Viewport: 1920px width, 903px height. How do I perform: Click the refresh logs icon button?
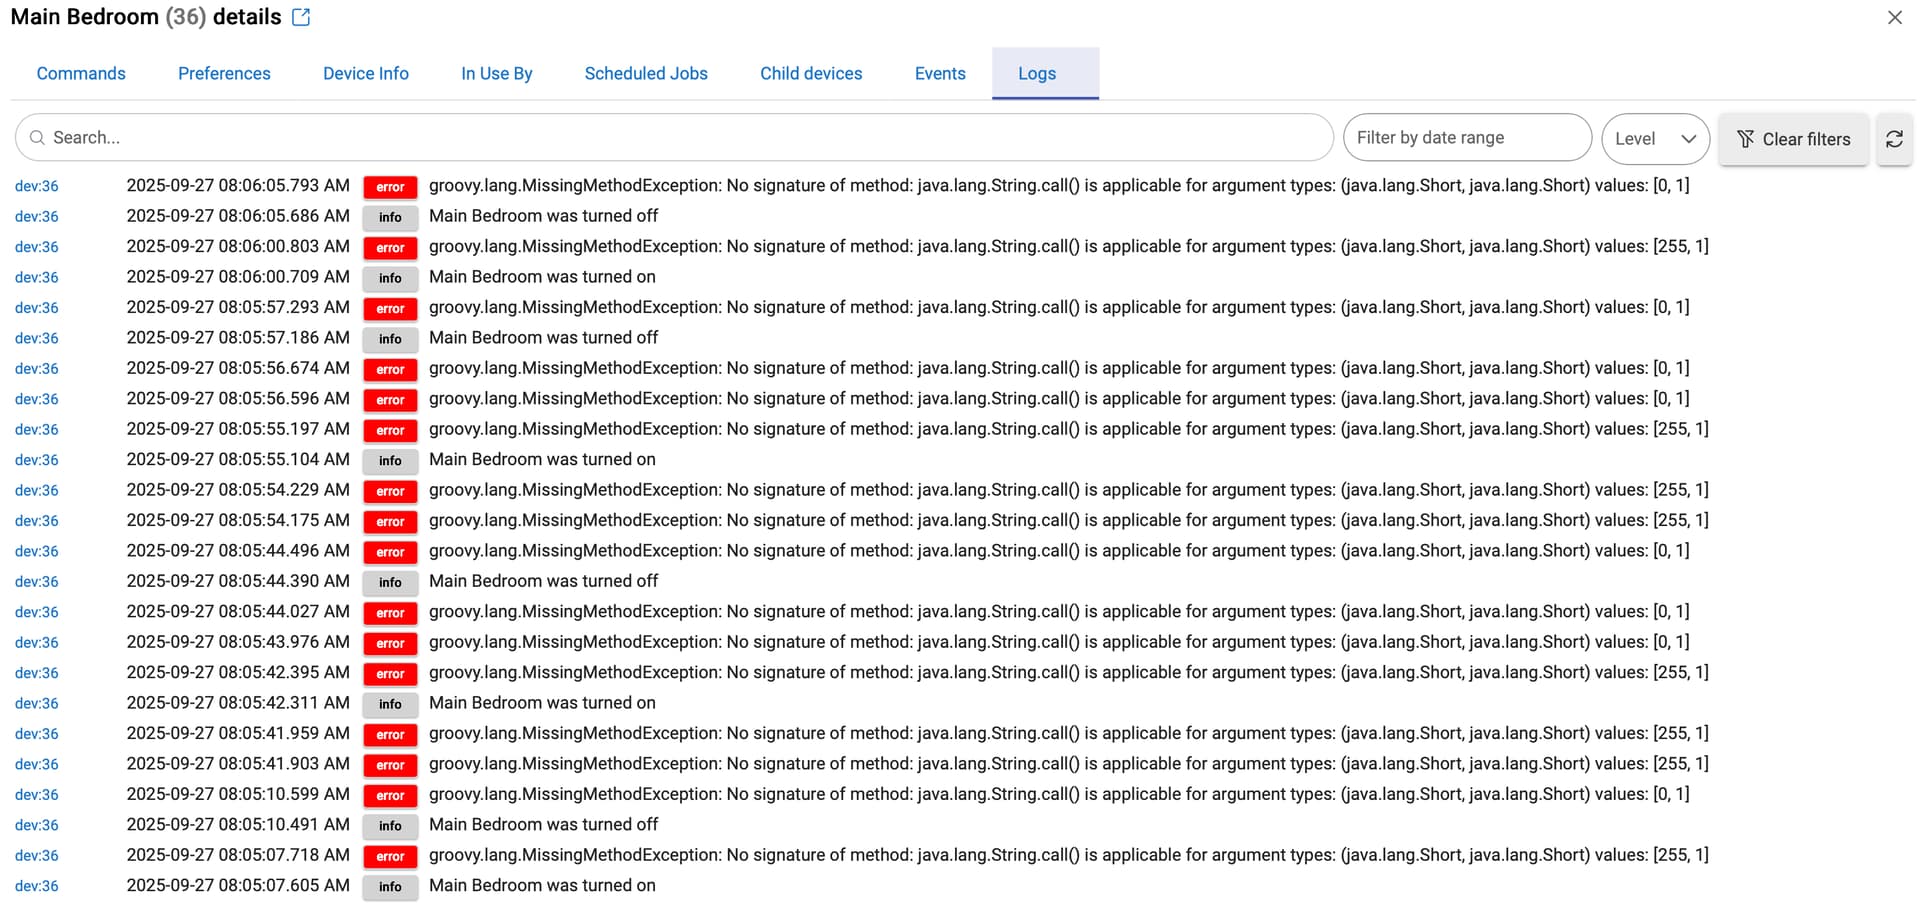pyautogui.click(x=1894, y=139)
